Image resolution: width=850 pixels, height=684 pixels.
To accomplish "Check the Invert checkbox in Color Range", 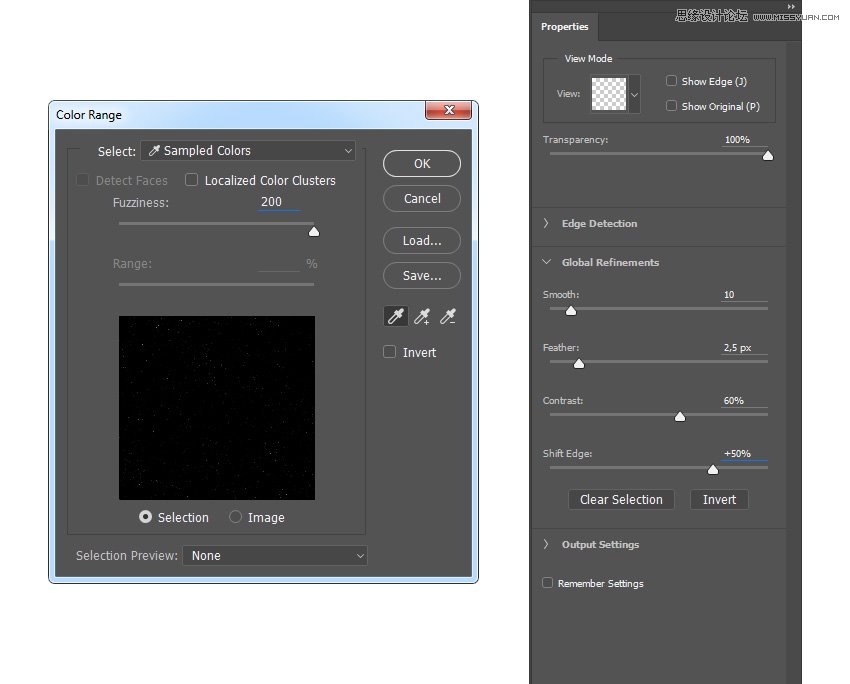I will click(x=389, y=352).
